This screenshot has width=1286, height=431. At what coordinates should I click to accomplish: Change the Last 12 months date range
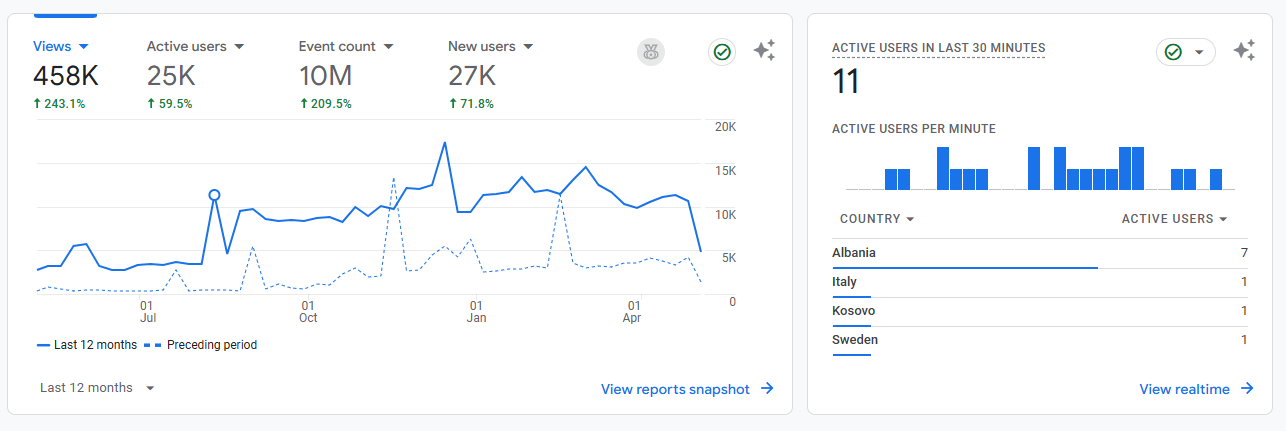(97, 388)
